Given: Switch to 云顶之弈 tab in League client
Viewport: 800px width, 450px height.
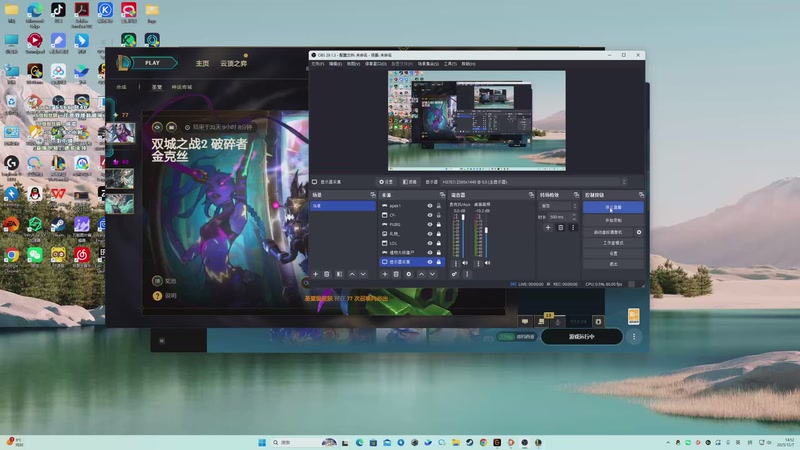Looking at the screenshot, I should (233, 63).
